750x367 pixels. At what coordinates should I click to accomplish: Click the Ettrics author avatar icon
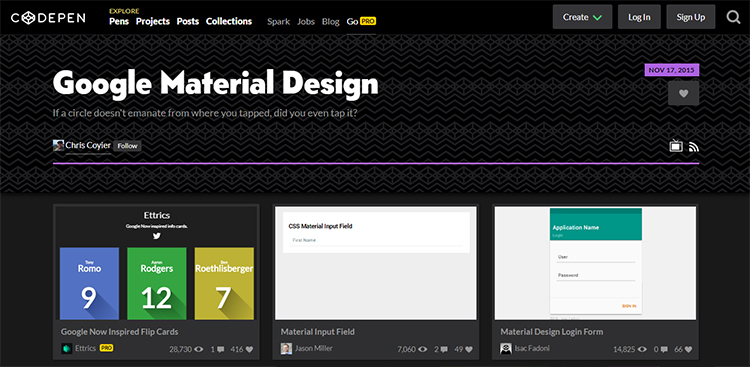pos(66,349)
